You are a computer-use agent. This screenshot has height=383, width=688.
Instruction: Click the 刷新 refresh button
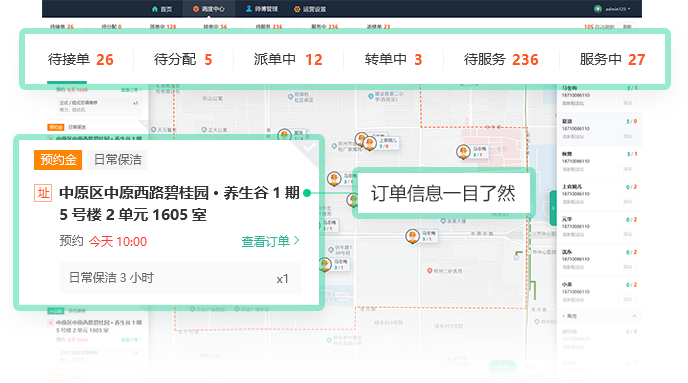point(627,27)
